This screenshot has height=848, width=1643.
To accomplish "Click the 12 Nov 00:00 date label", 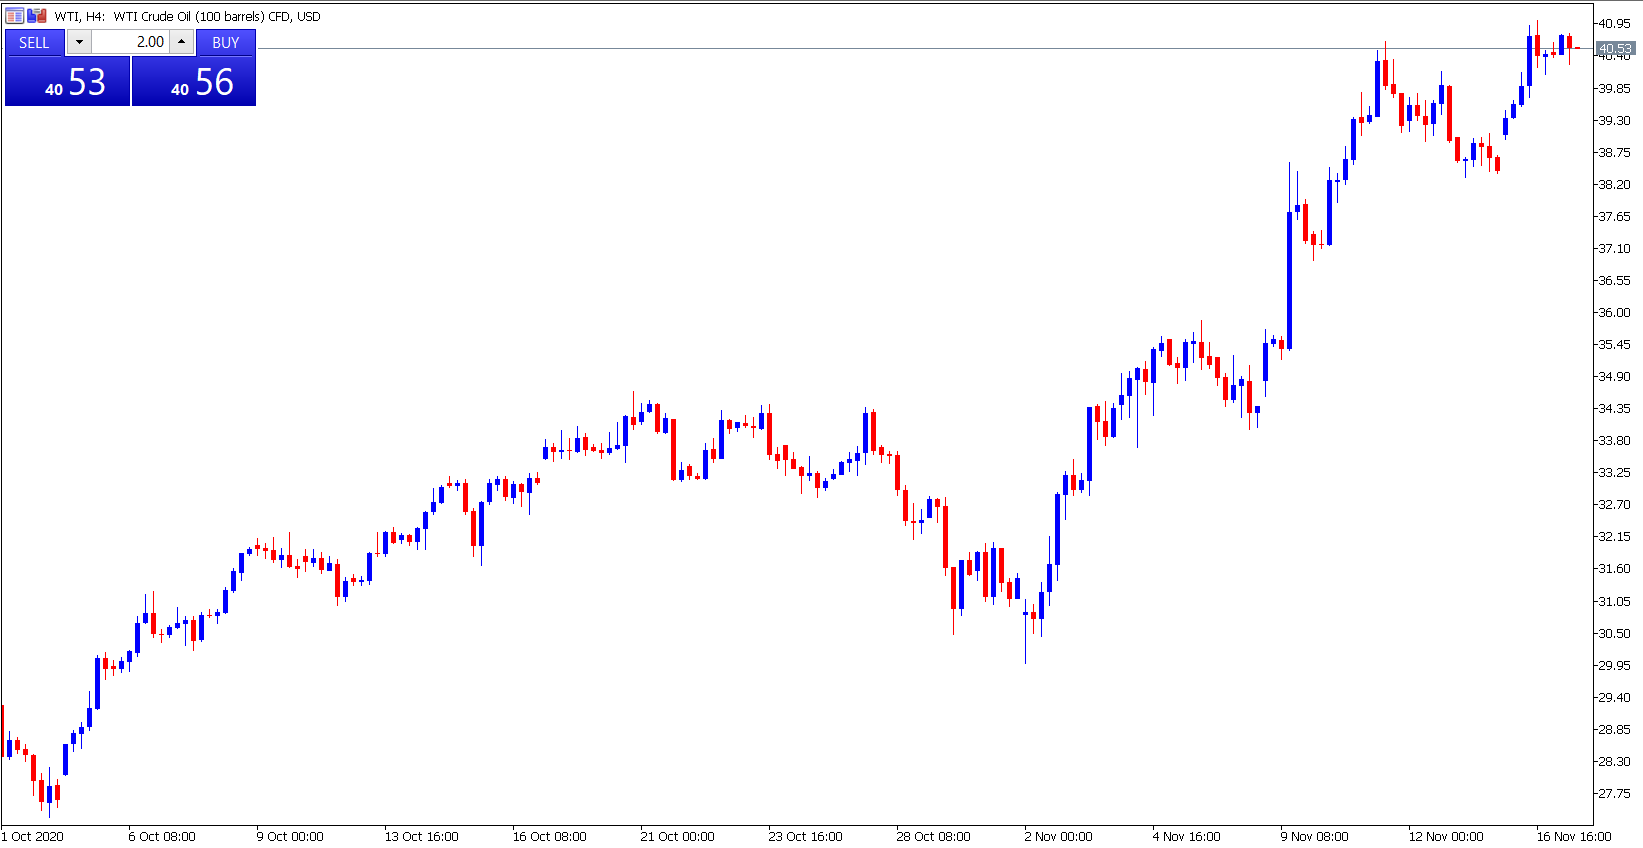I will point(1445,836).
